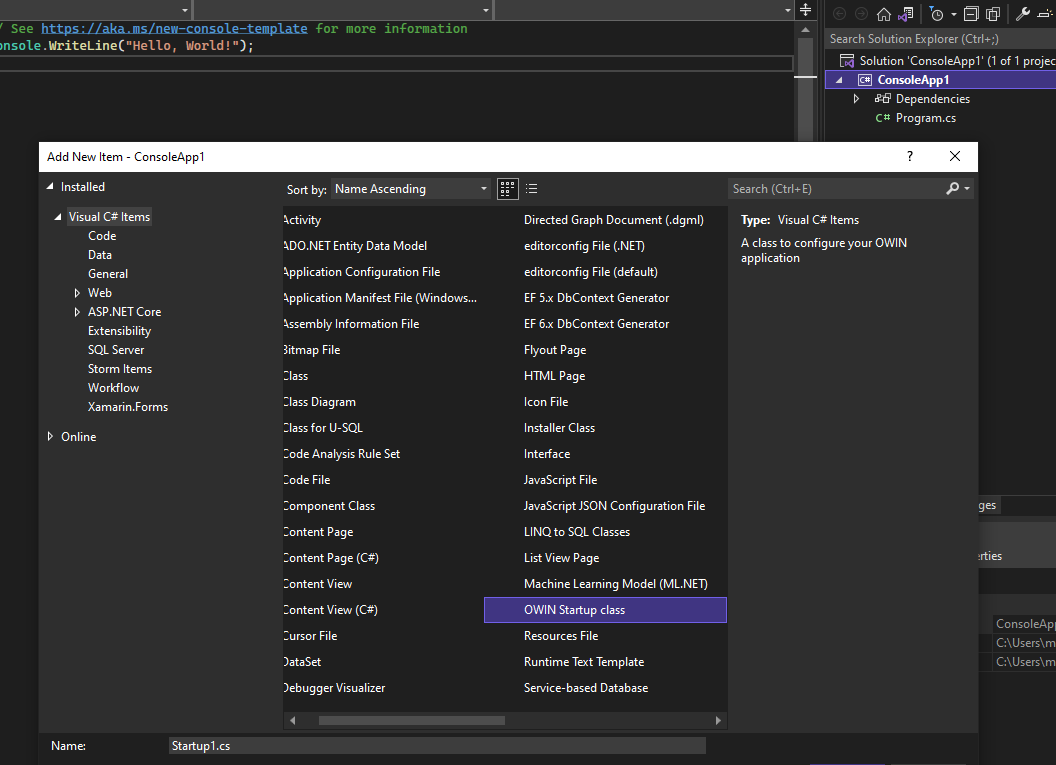Collapse the Visual C# Items node
The height and width of the screenshot is (765, 1056).
[58, 217]
